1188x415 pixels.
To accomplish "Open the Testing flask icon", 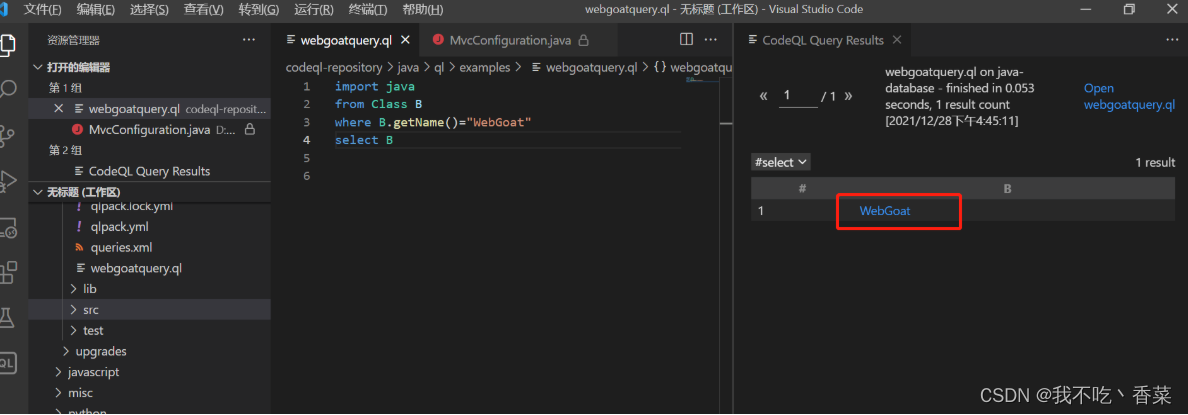I will pos(7,317).
